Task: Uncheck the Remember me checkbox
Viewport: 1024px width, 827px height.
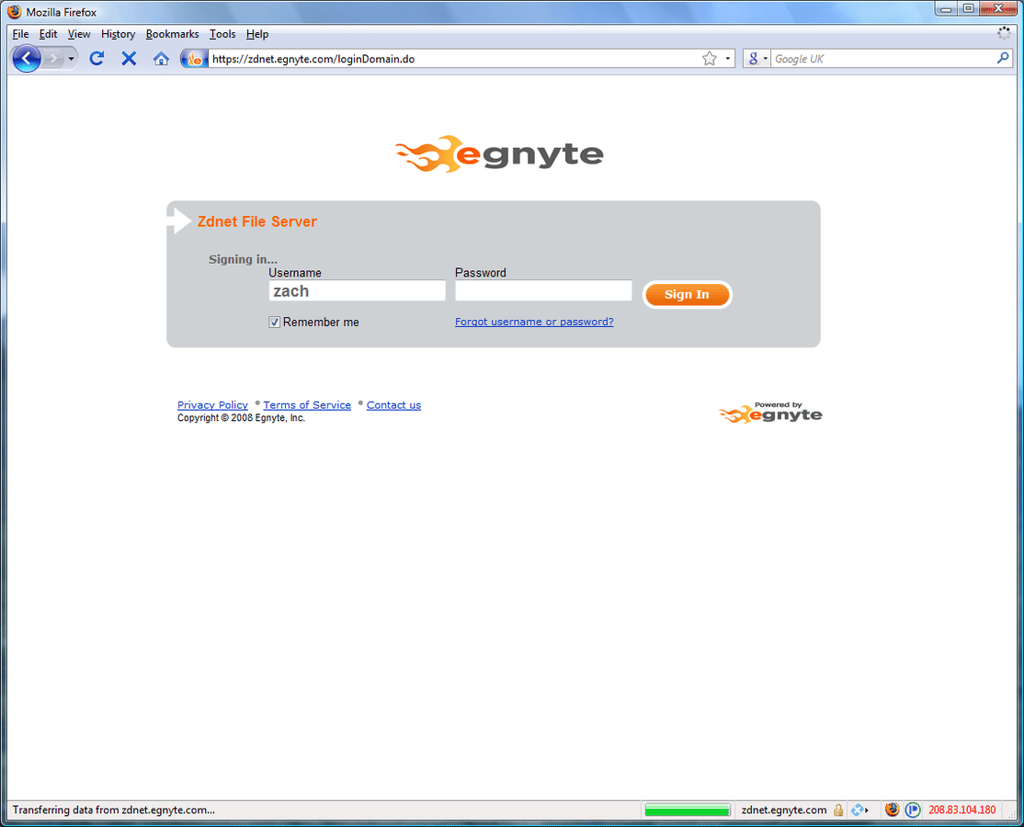Action: coord(274,322)
